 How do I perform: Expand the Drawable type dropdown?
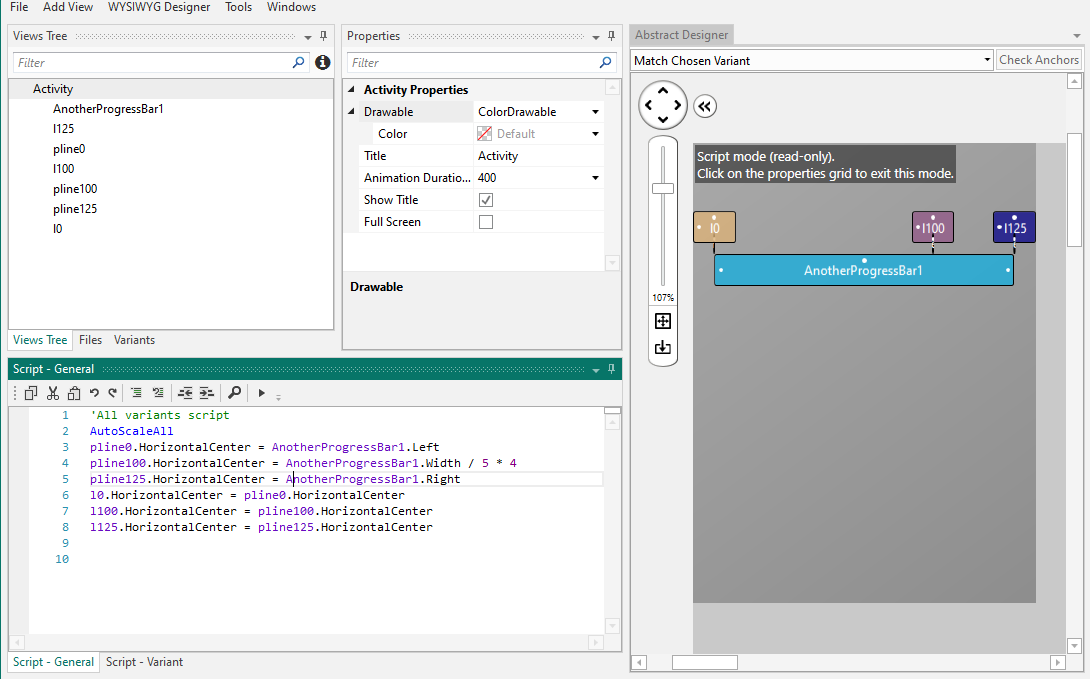coord(596,112)
